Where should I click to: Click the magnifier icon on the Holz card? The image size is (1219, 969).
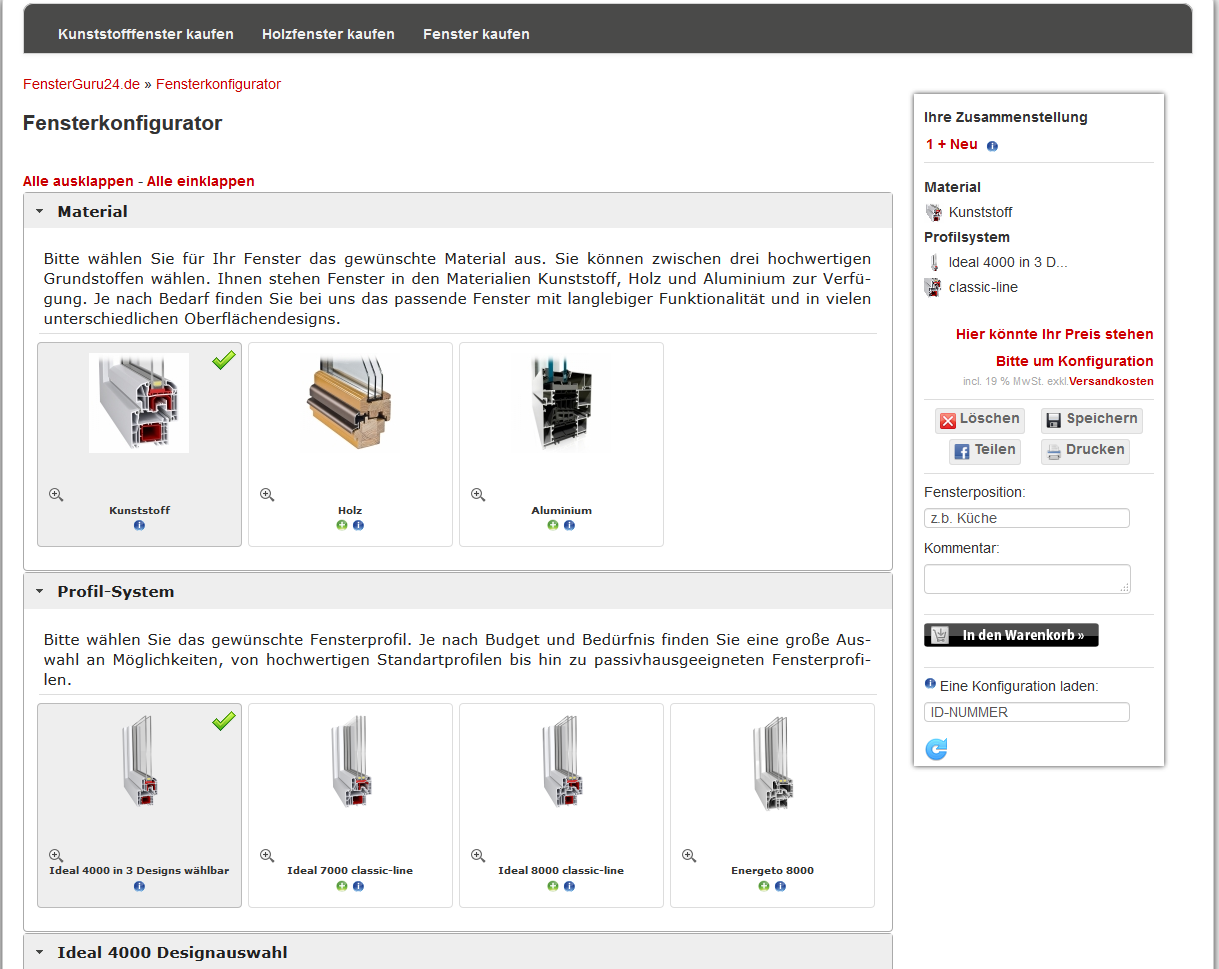coord(267,494)
